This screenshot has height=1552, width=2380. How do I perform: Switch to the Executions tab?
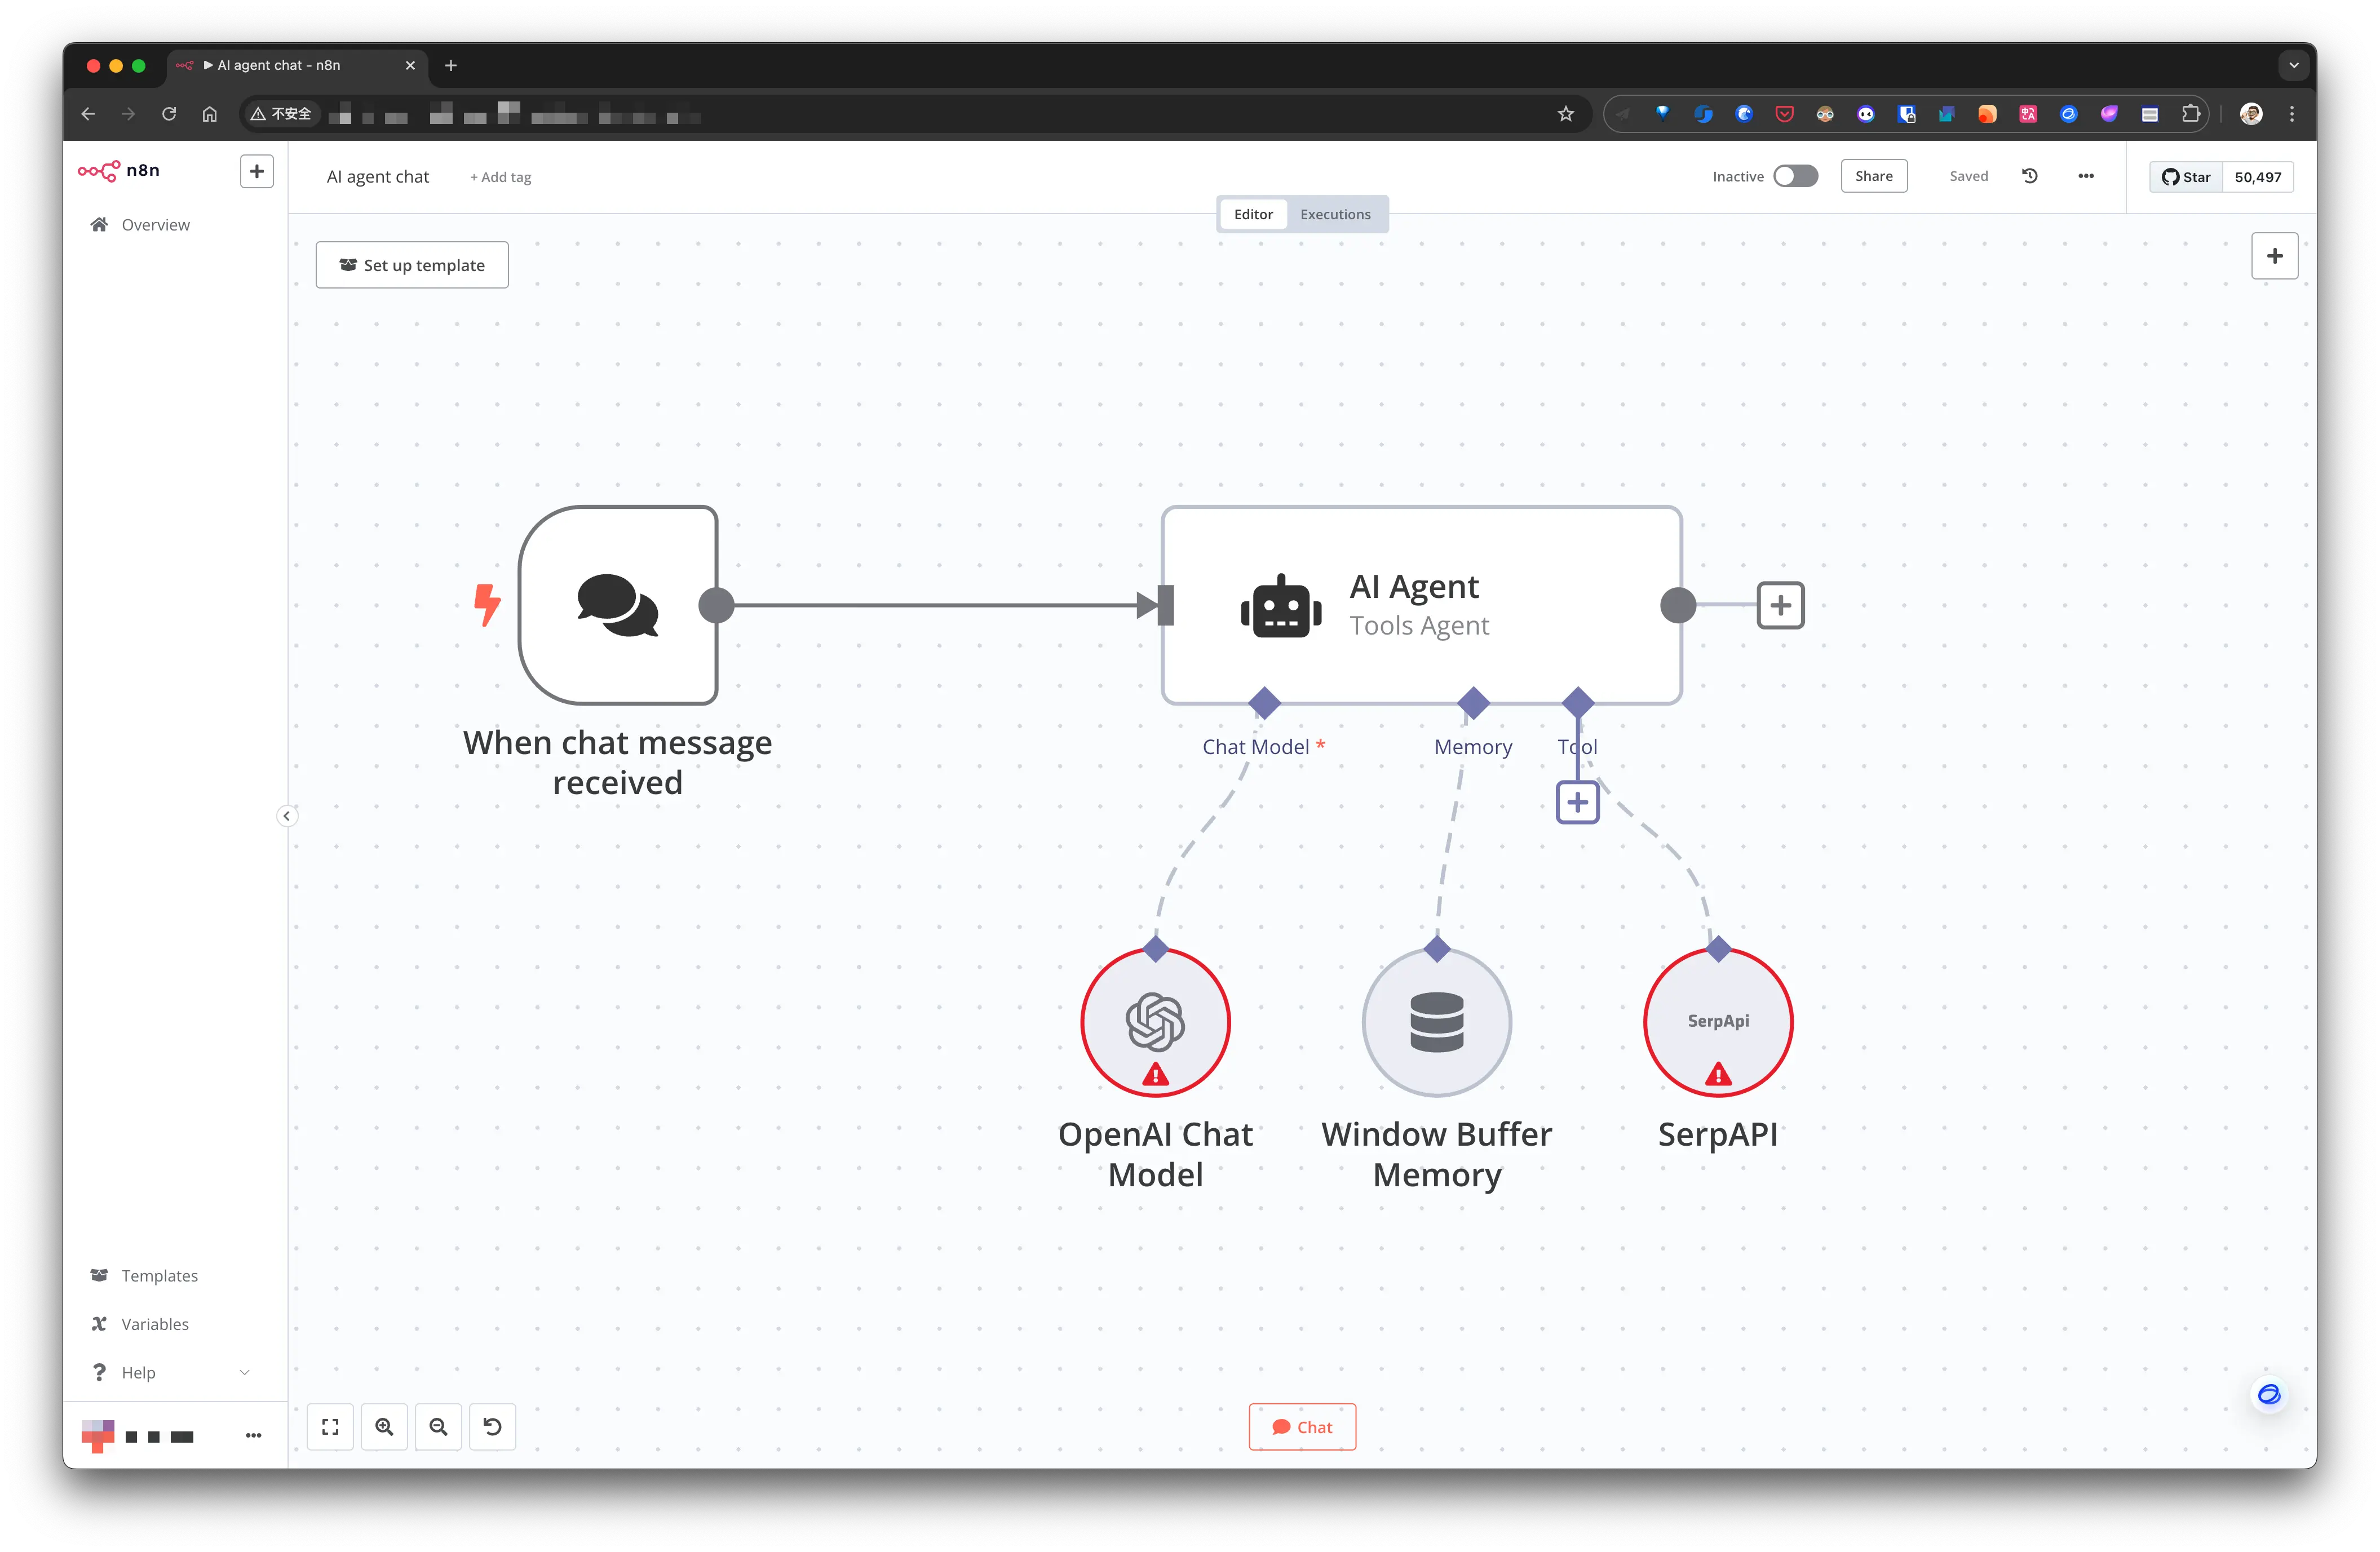pyautogui.click(x=1335, y=214)
